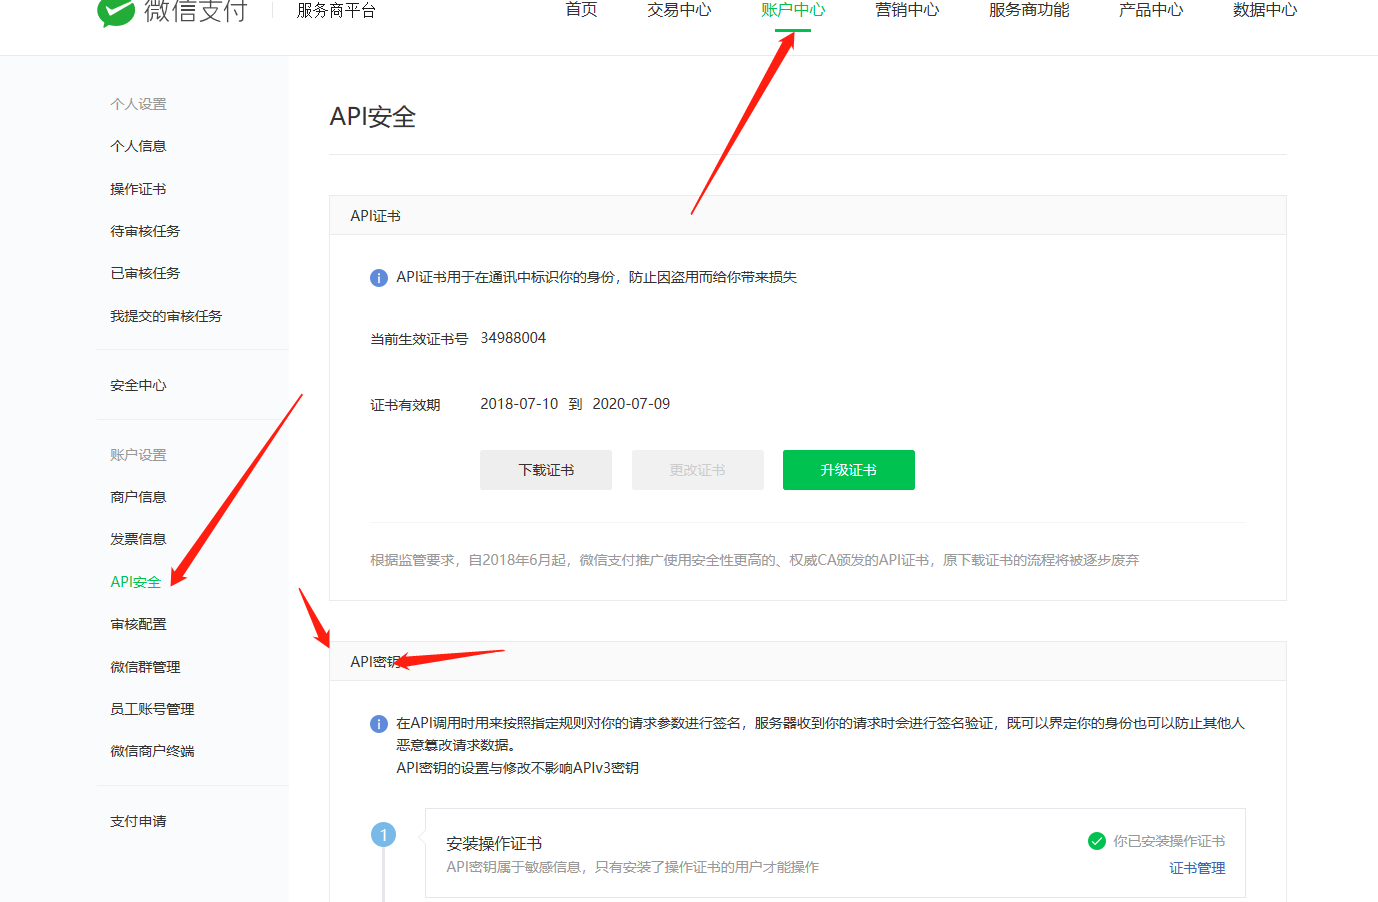Image resolution: width=1378 pixels, height=902 pixels.
Task: Click the 你已安装操作证书 status text
Action: 1169,841
